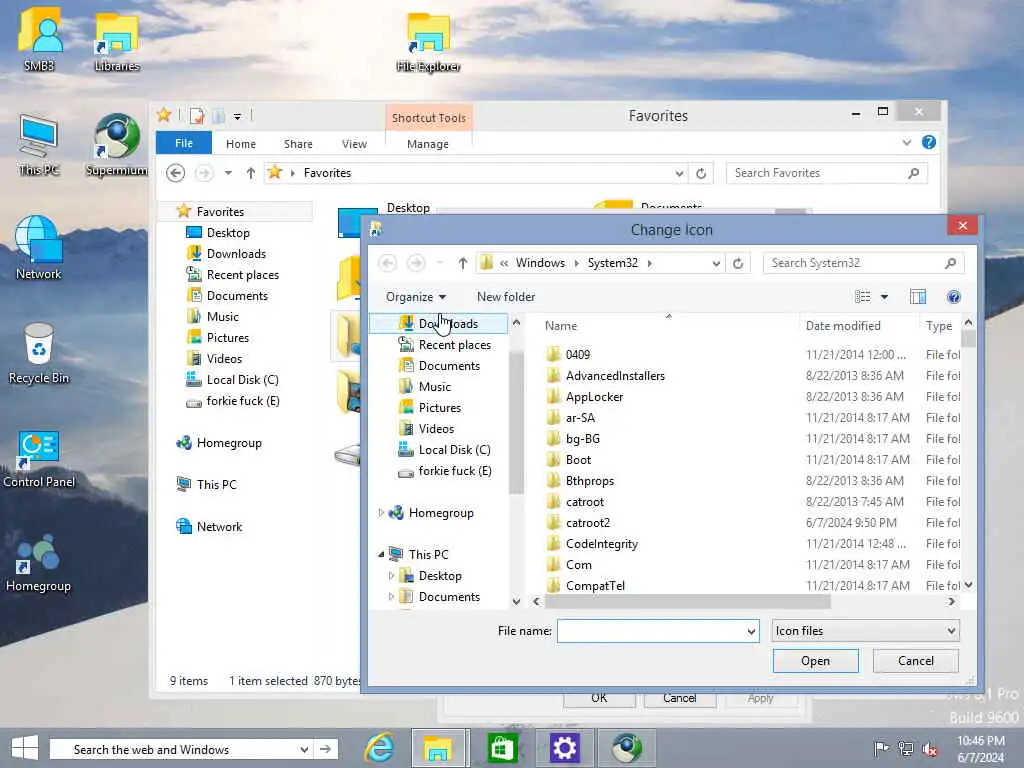The height and width of the screenshot is (768, 1024).
Task: Click the Up arrow in Change Icon dialog
Action: point(462,263)
